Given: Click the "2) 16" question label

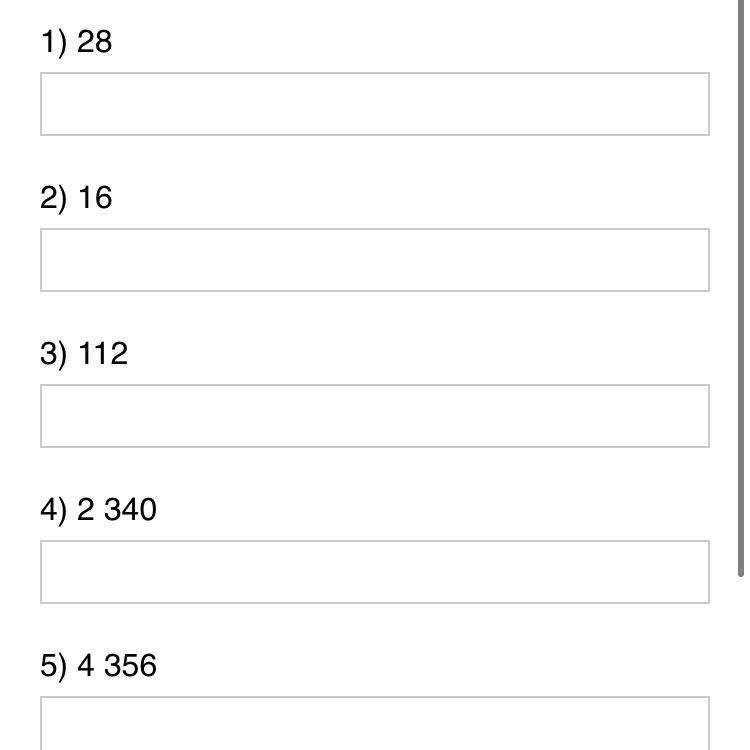Looking at the screenshot, I should [x=77, y=198].
